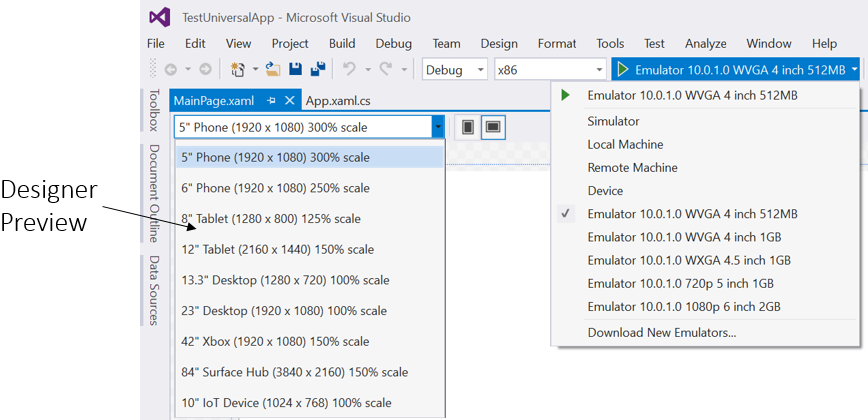Open the Debug menu
The width and height of the screenshot is (868, 420).
[394, 44]
